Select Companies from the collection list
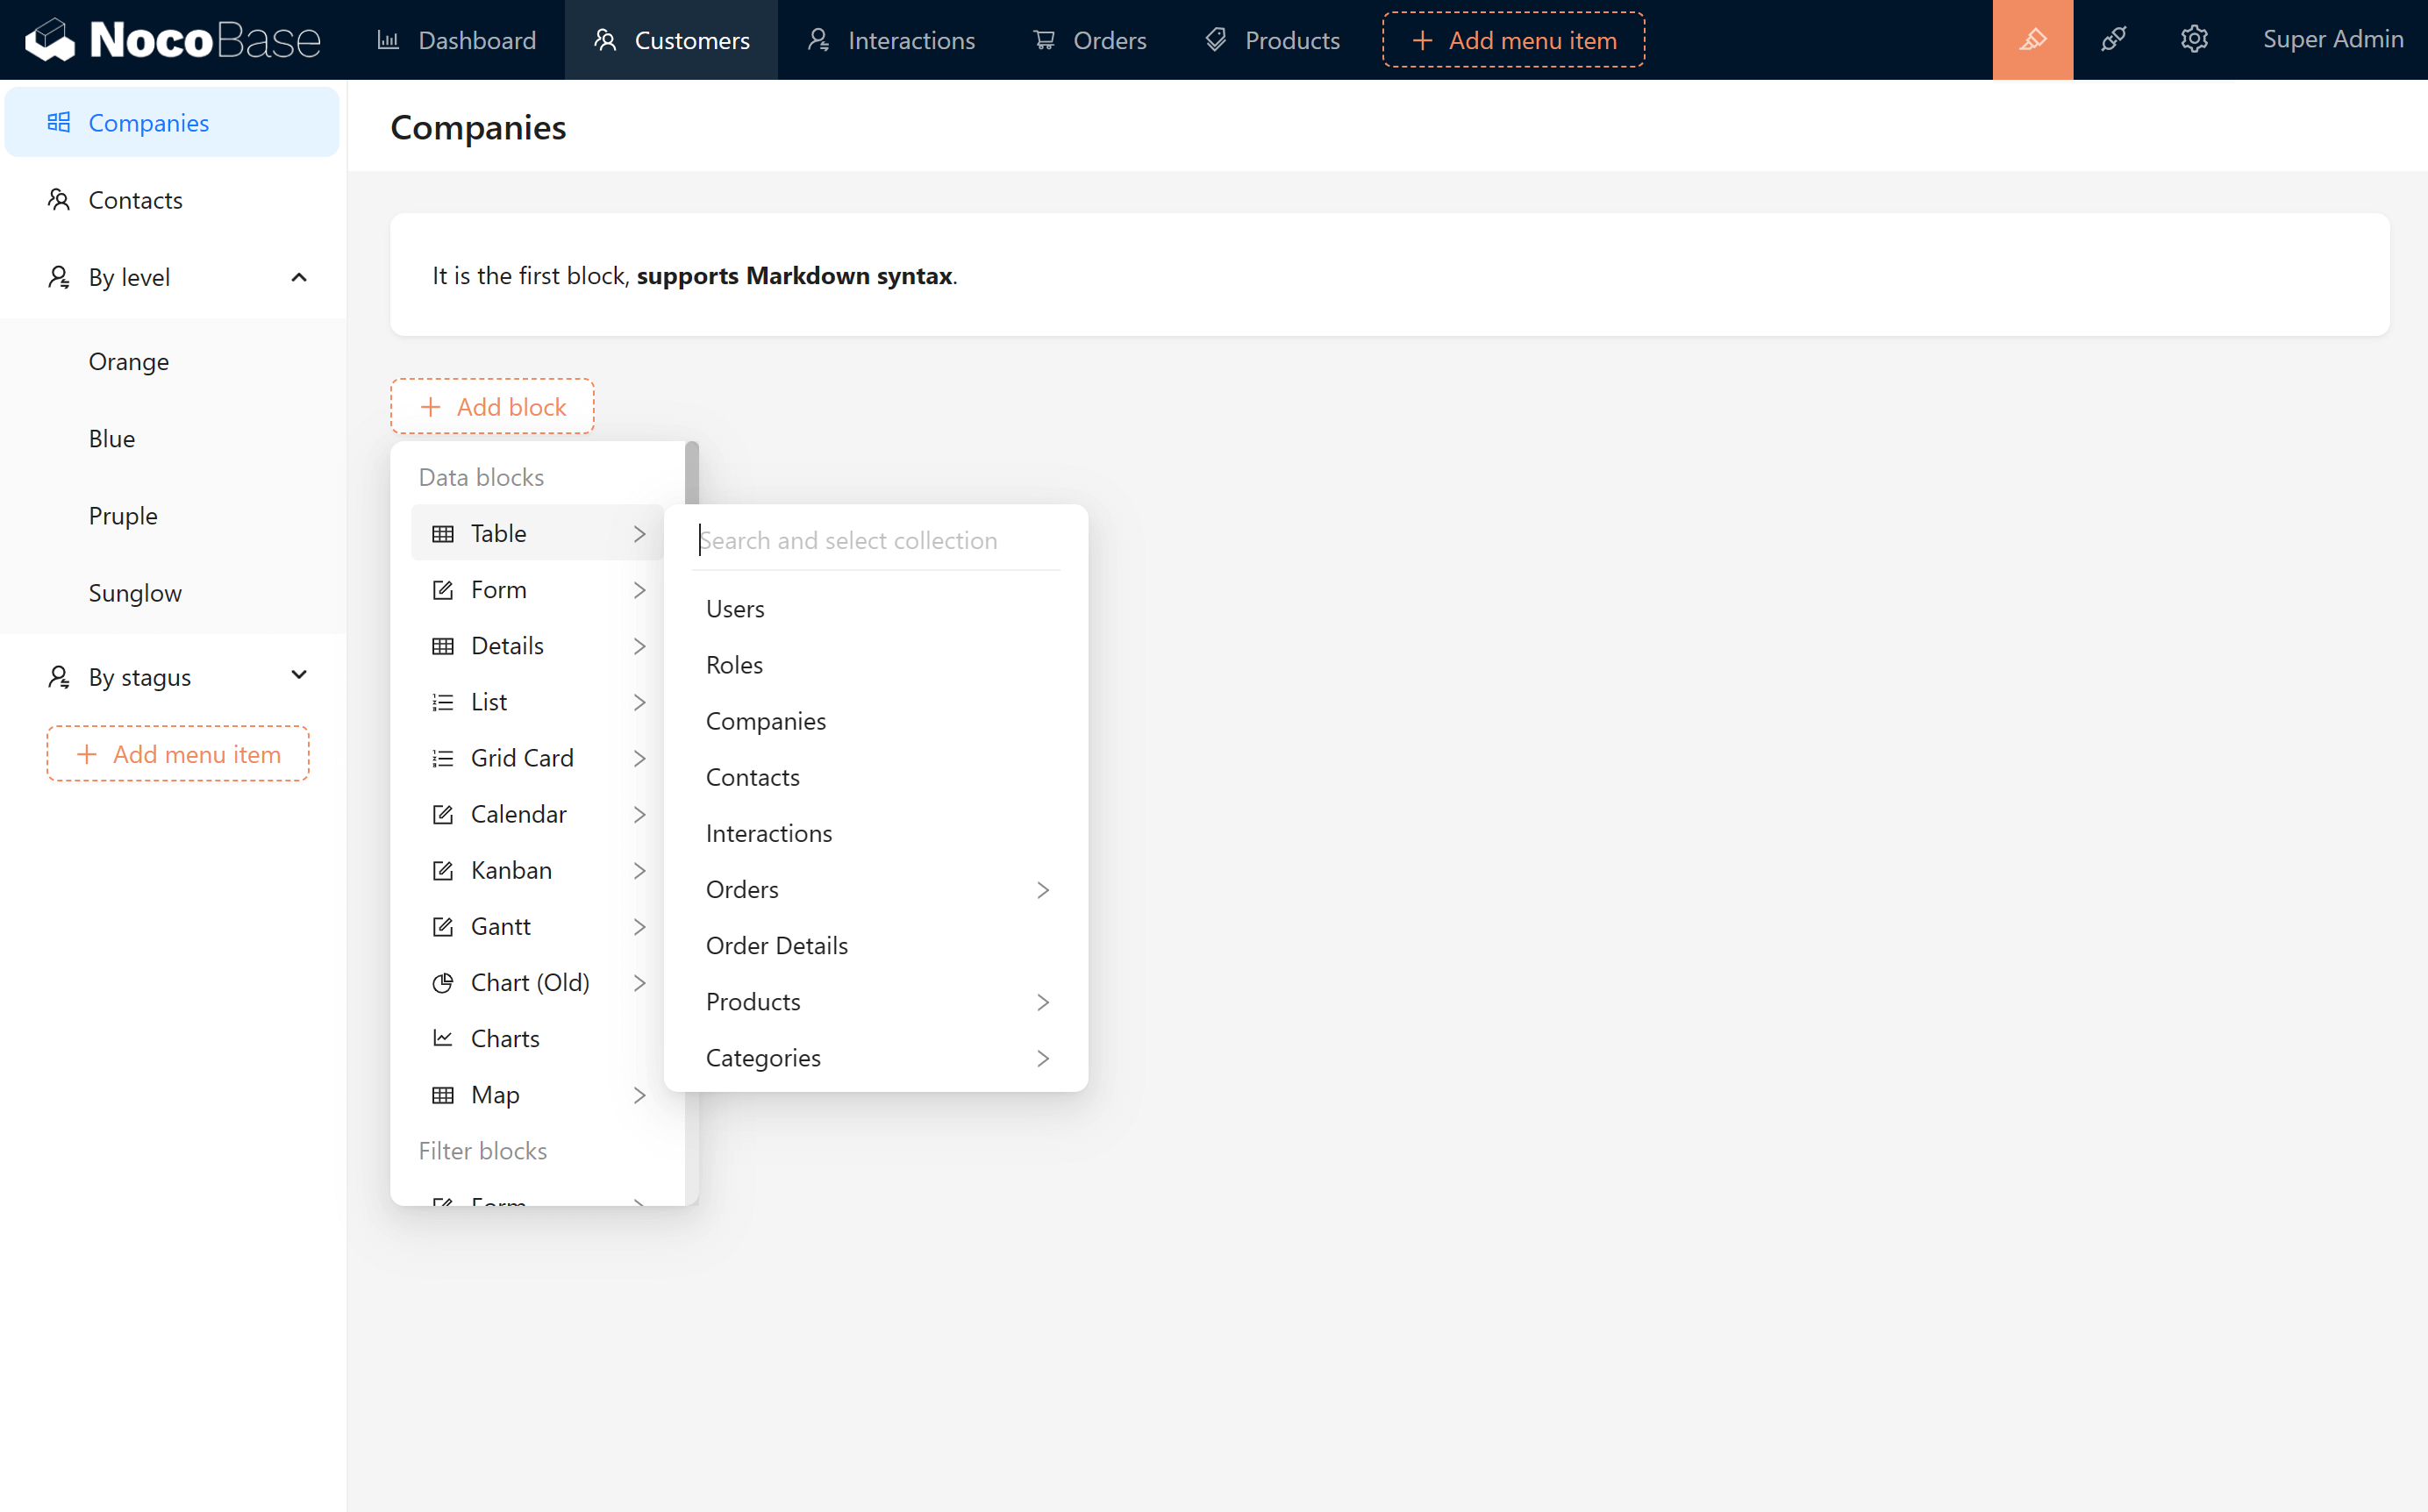This screenshot has height=1512, width=2428. click(765, 721)
